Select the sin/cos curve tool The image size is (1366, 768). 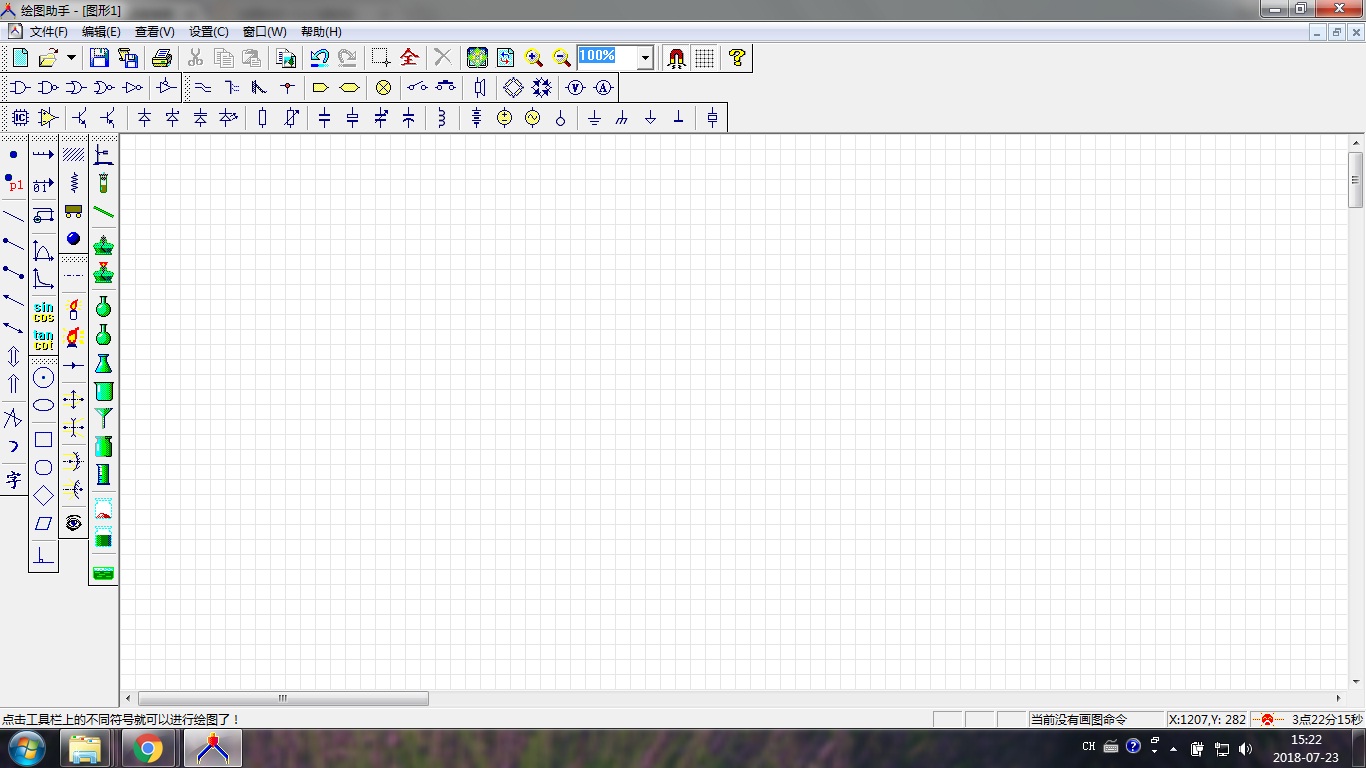tap(43, 312)
